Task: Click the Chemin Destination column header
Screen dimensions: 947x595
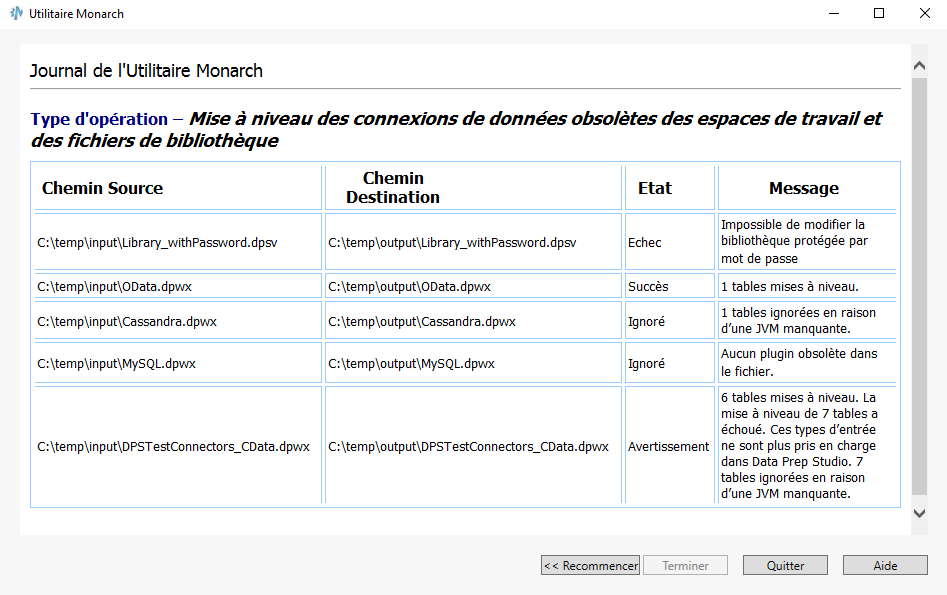Action: tap(393, 188)
